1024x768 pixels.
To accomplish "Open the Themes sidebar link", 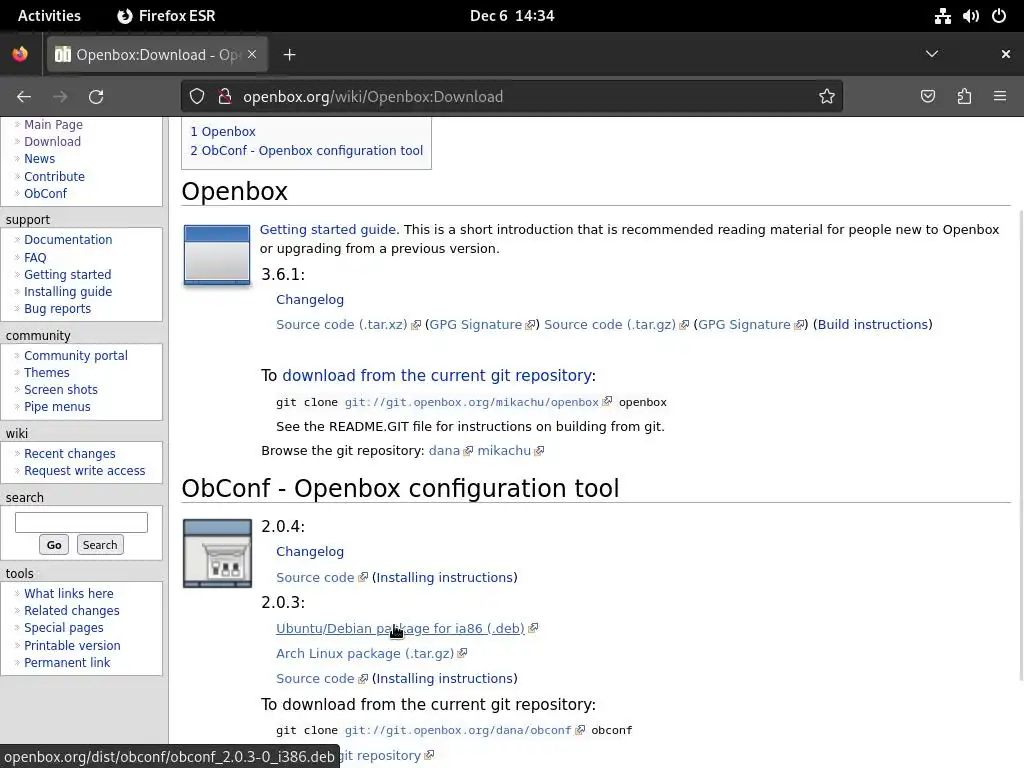I will pyautogui.click(x=46, y=372).
